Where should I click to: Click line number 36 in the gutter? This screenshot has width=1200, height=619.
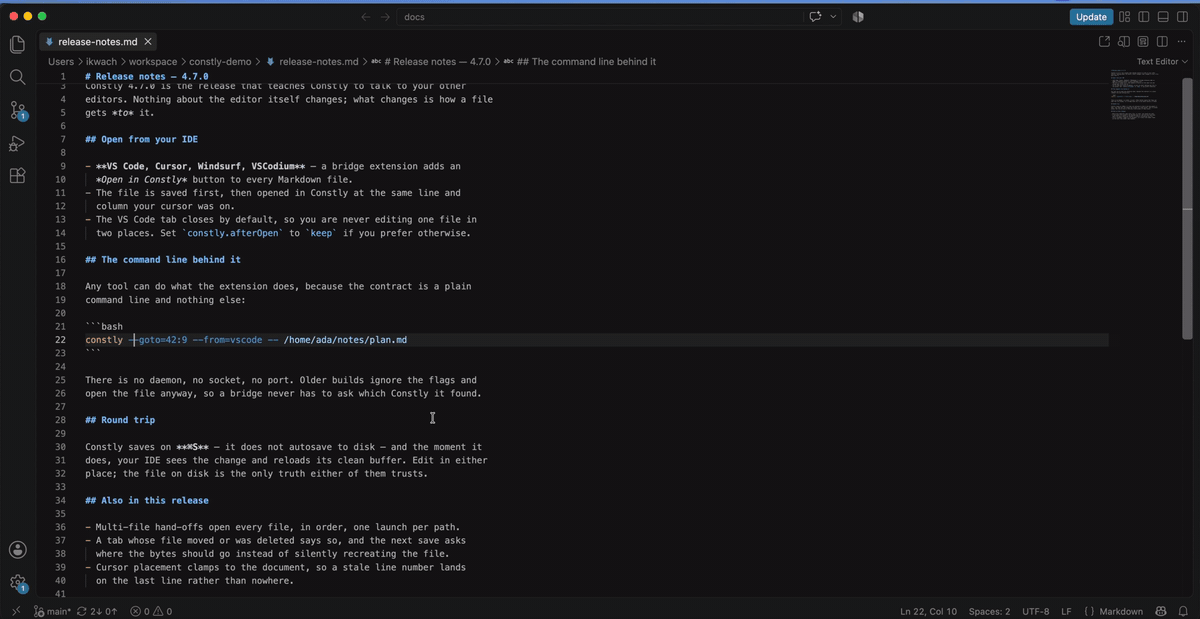[x=60, y=527]
